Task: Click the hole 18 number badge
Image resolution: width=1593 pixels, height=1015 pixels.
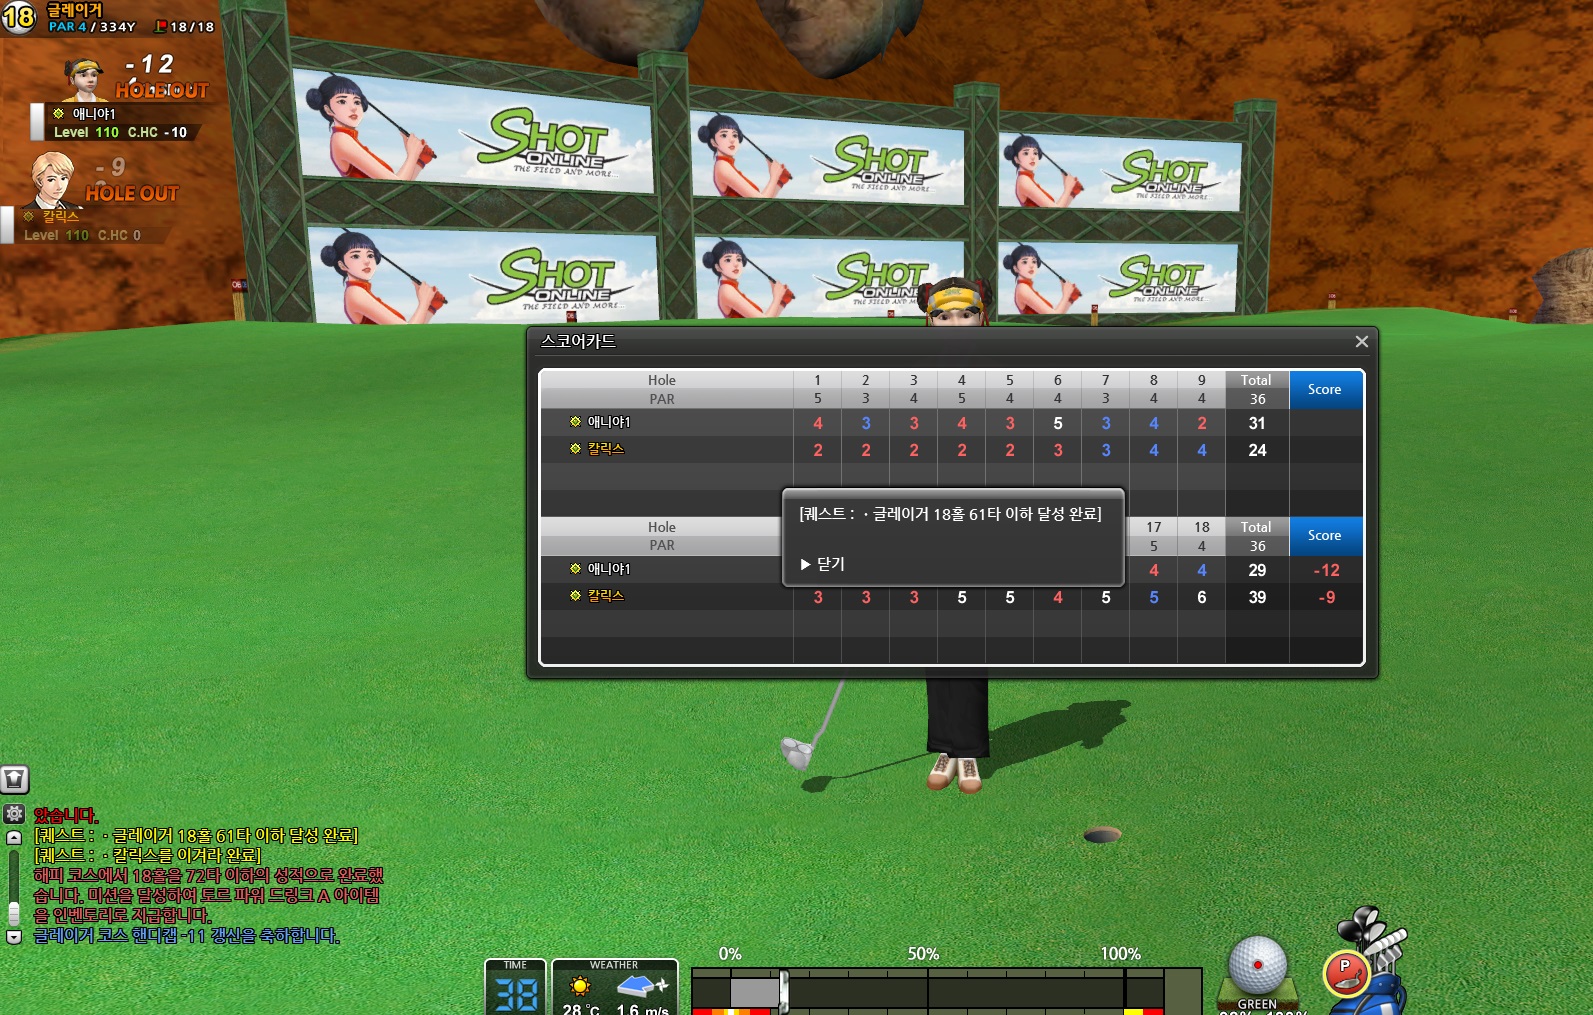Action: coord(19,17)
